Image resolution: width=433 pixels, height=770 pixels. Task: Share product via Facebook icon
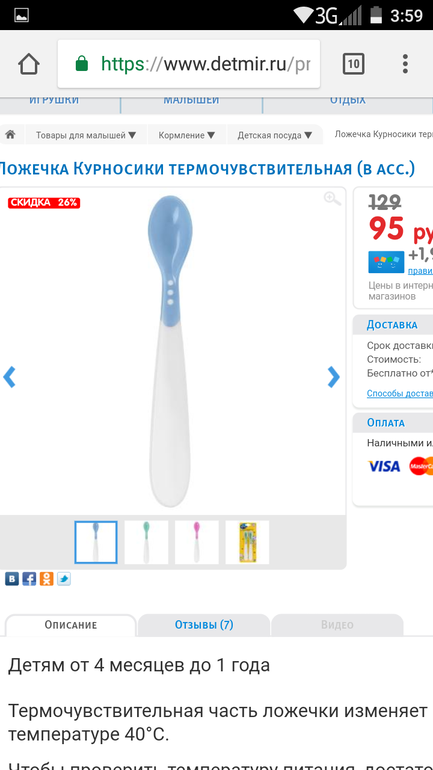[29, 579]
